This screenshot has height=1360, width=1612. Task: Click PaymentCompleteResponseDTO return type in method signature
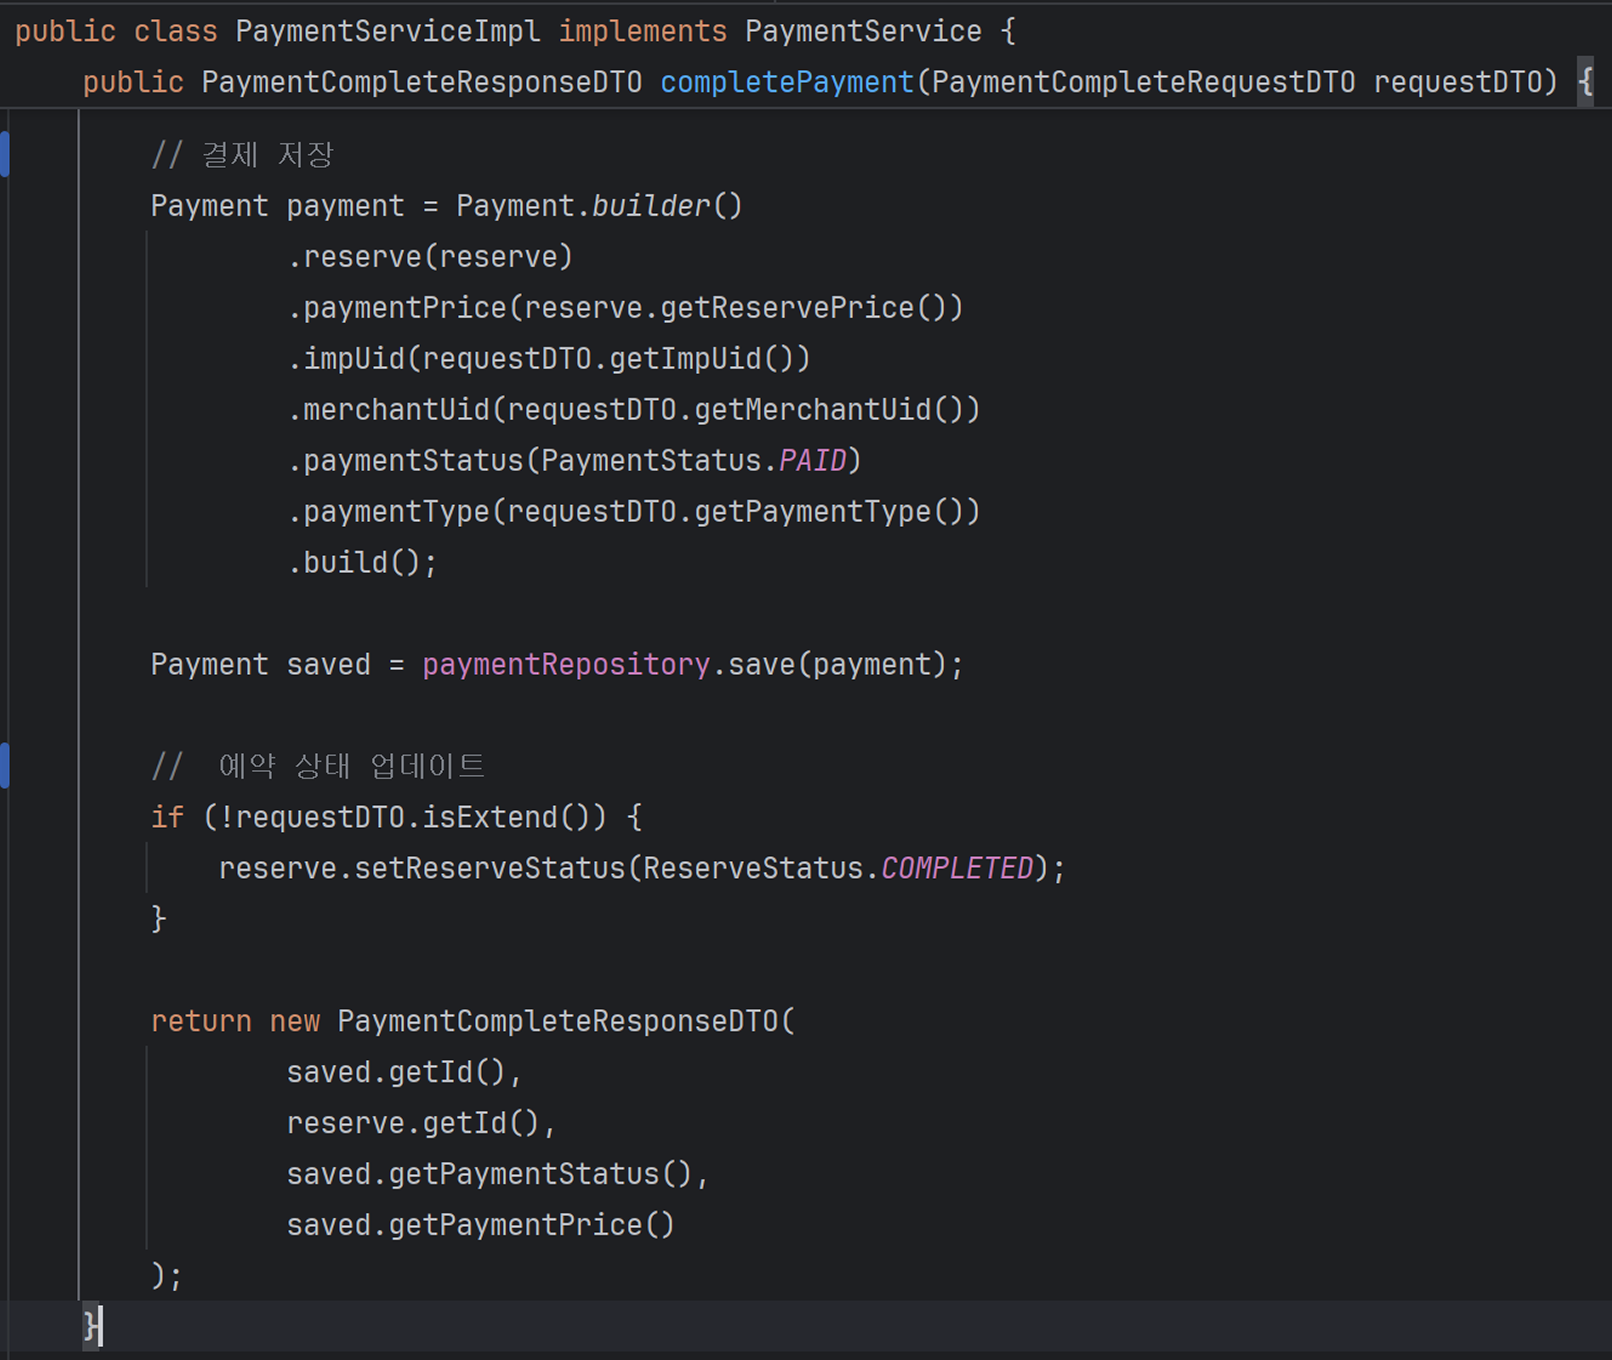[x=422, y=83]
